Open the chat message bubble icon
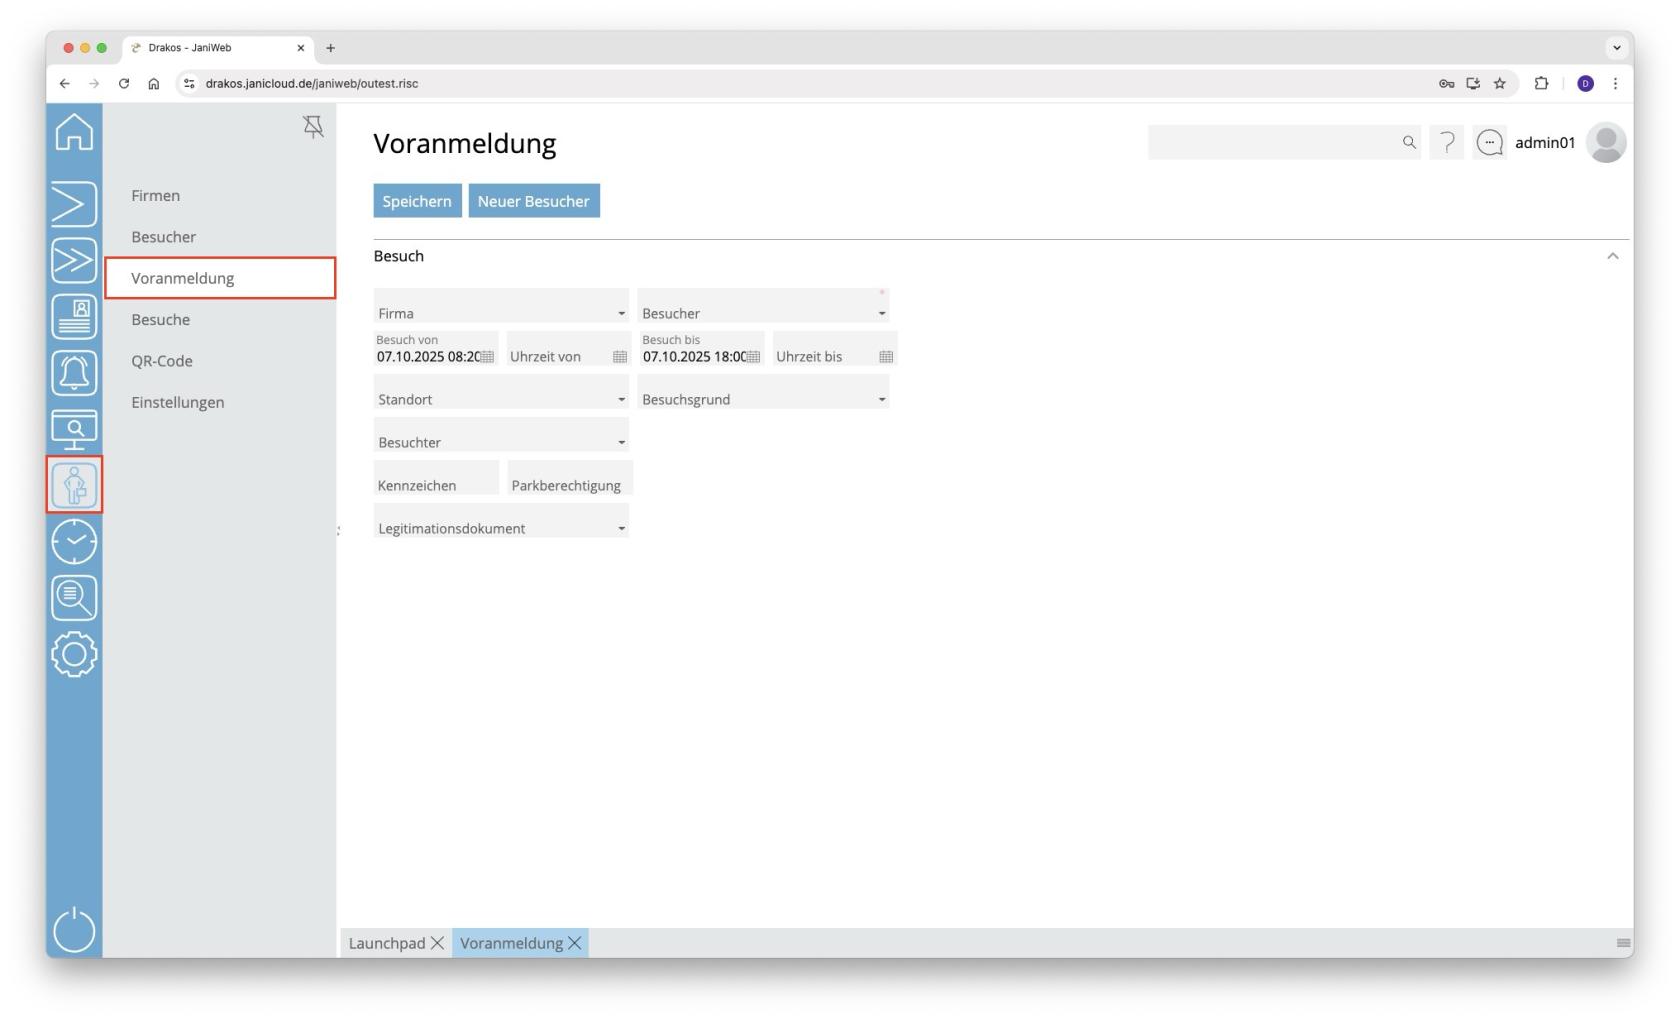 [1489, 143]
